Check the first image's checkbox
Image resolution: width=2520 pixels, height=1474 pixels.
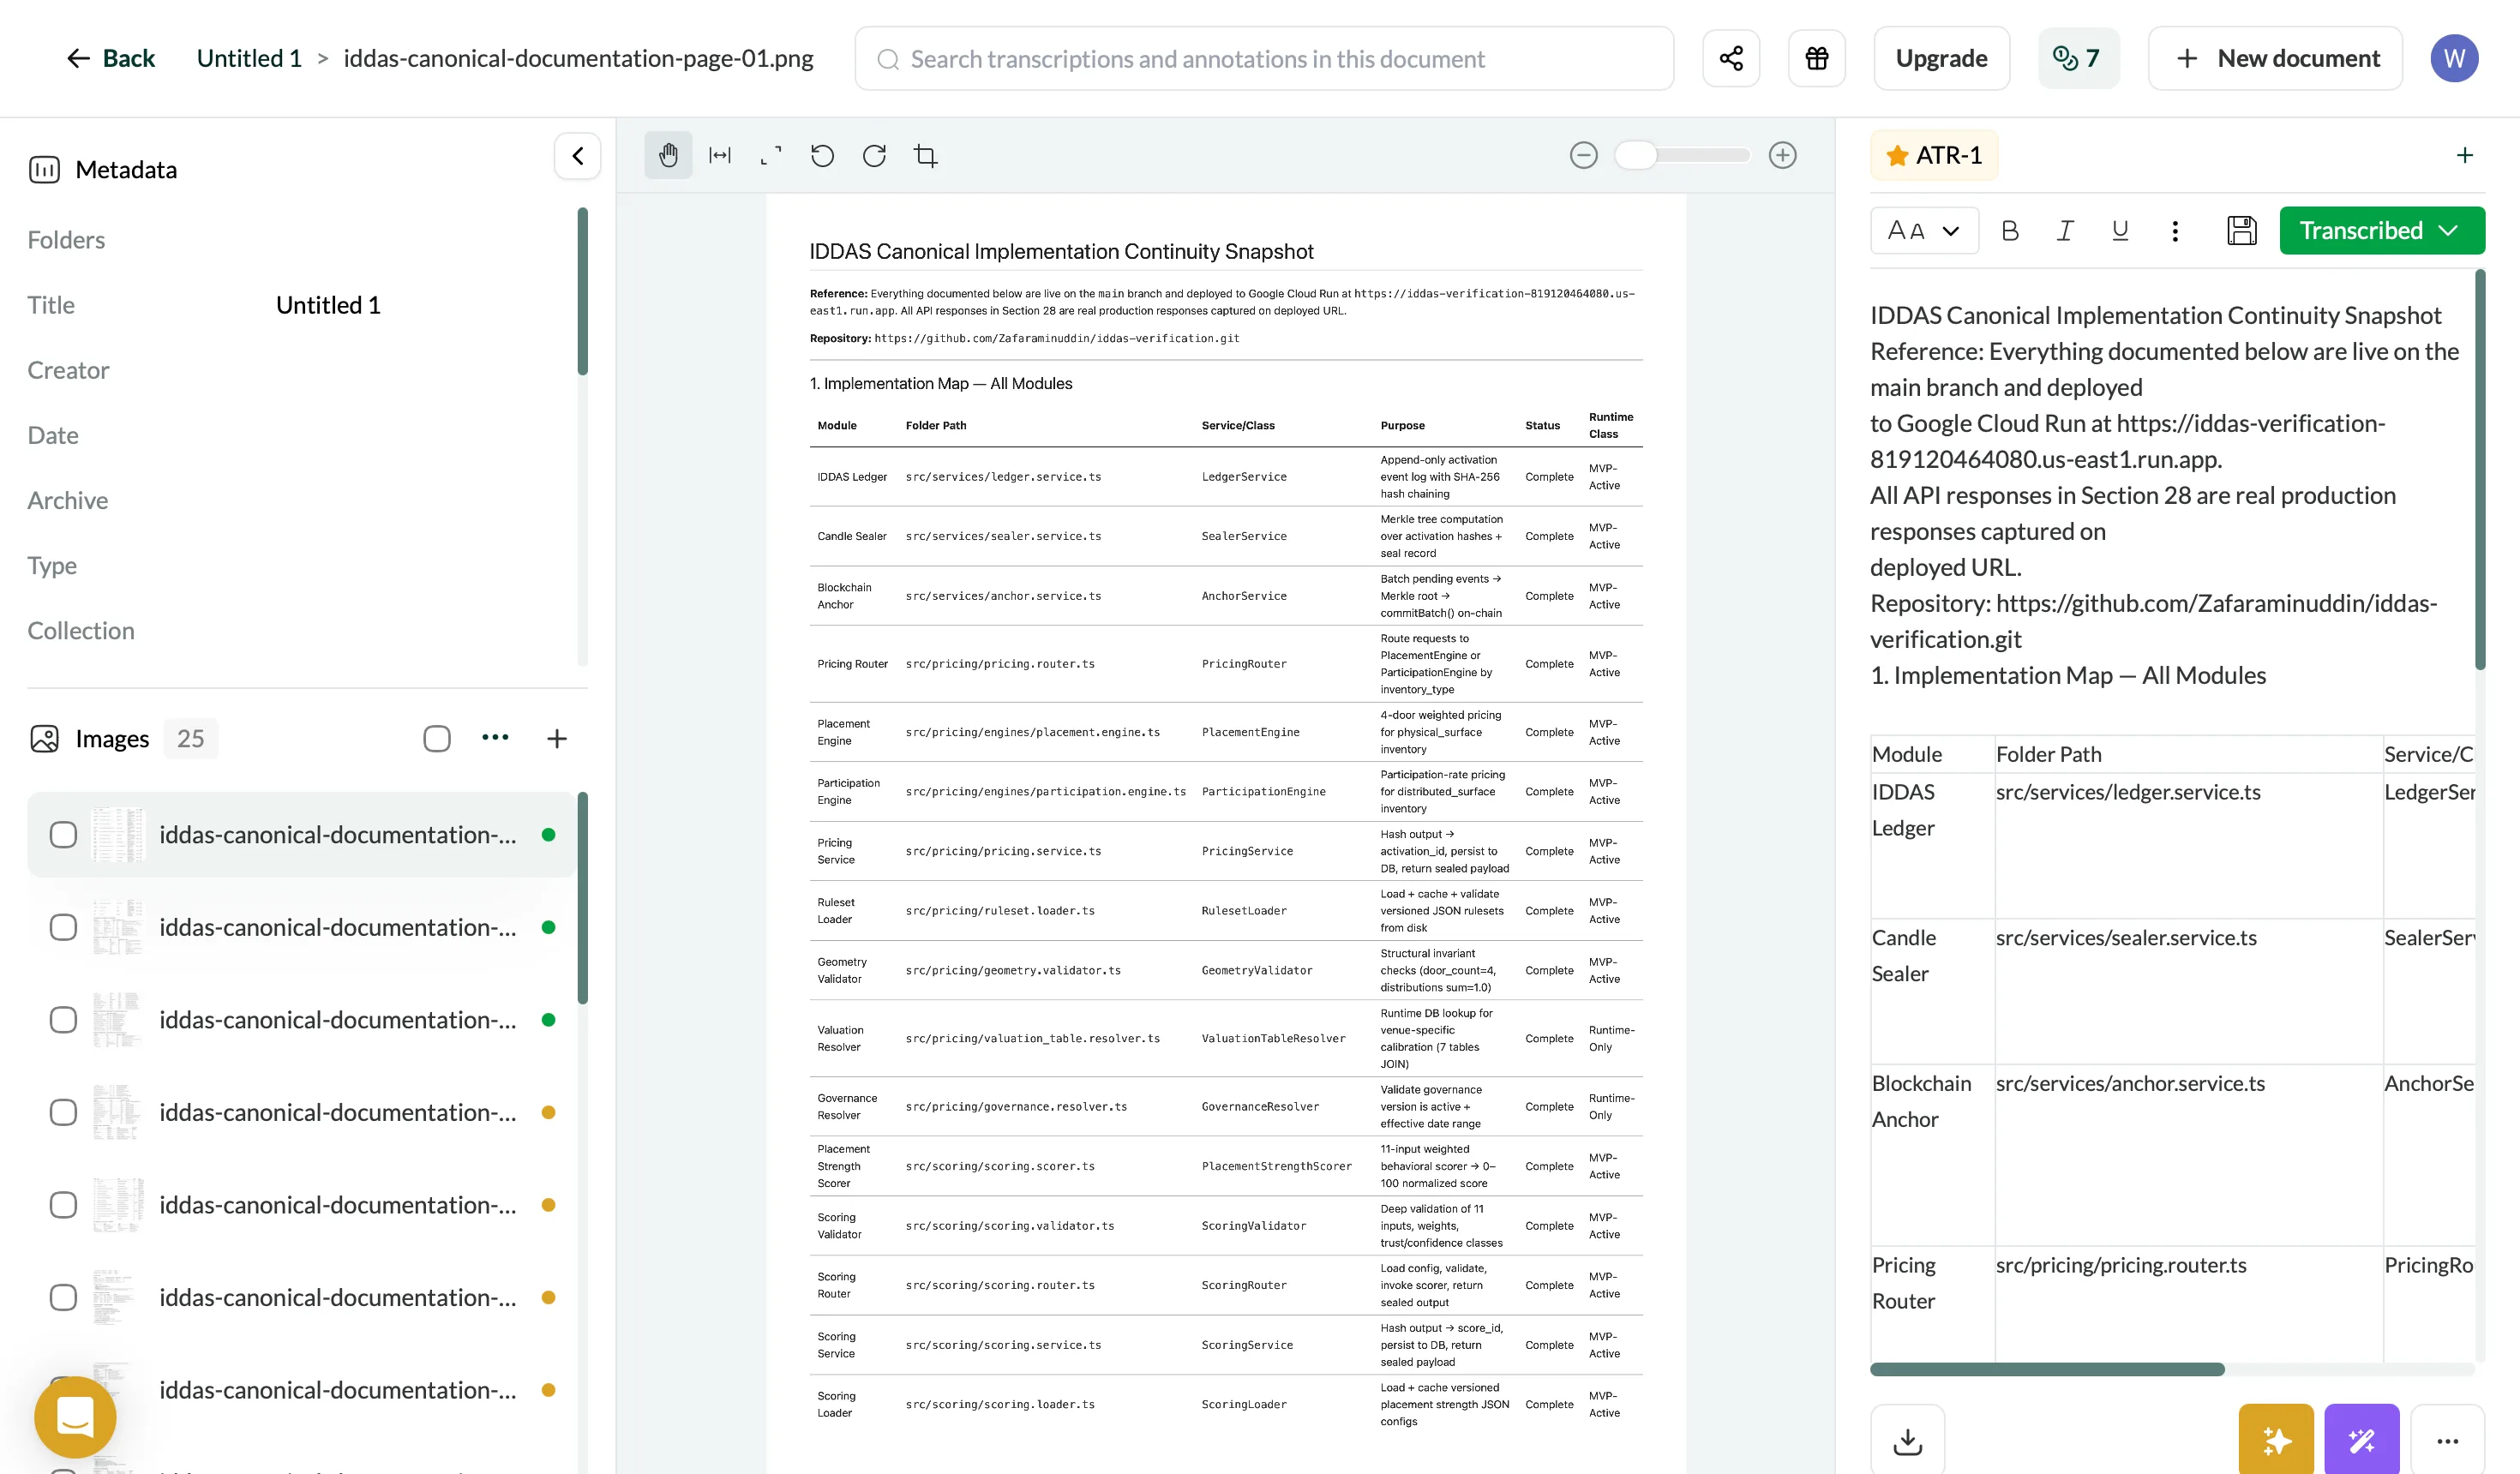[x=63, y=835]
